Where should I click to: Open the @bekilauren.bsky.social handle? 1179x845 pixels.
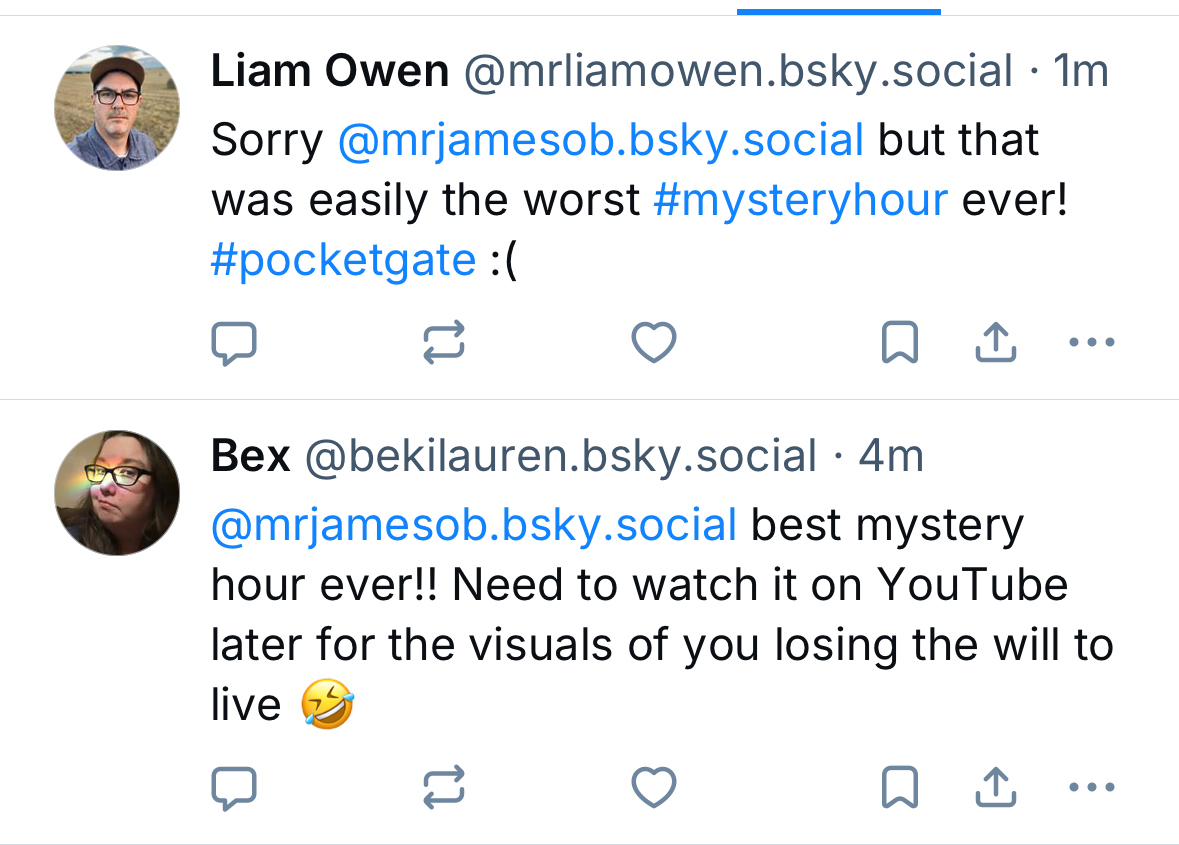(x=560, y=457)
